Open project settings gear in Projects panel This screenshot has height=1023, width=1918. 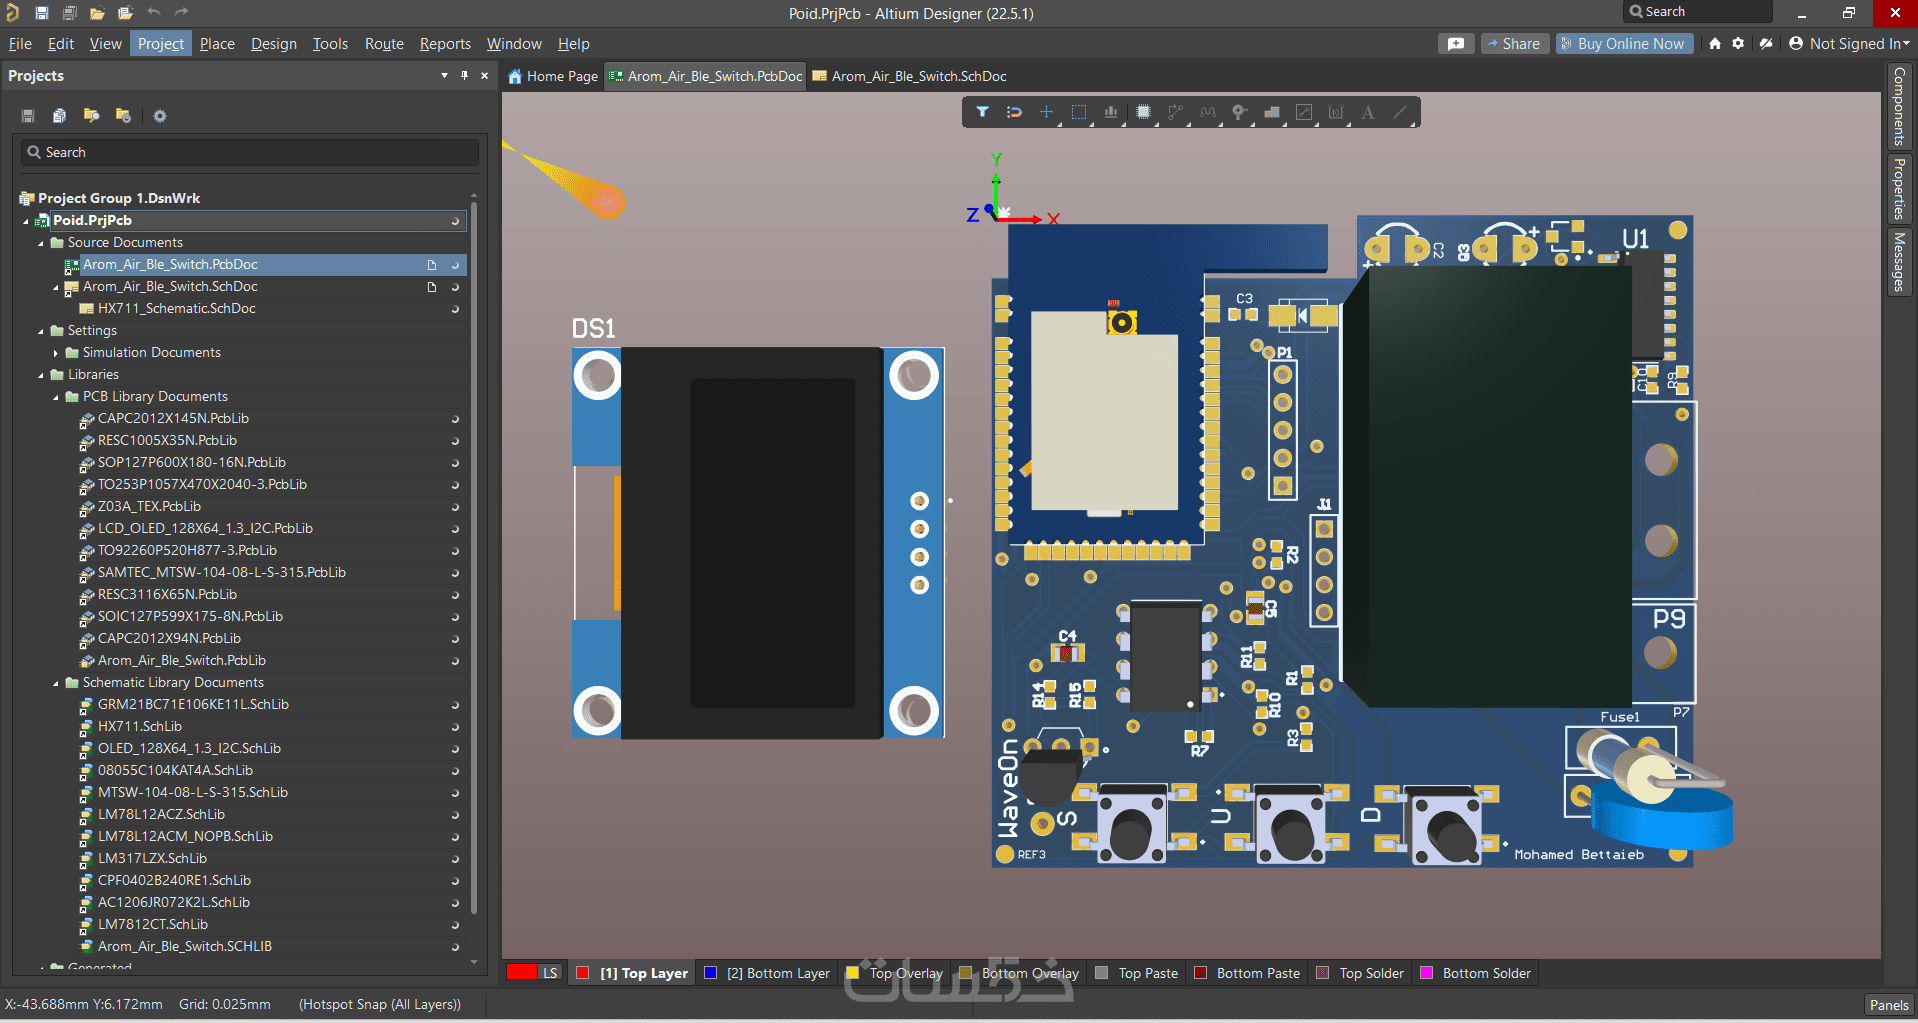click(x=160, y=116)
